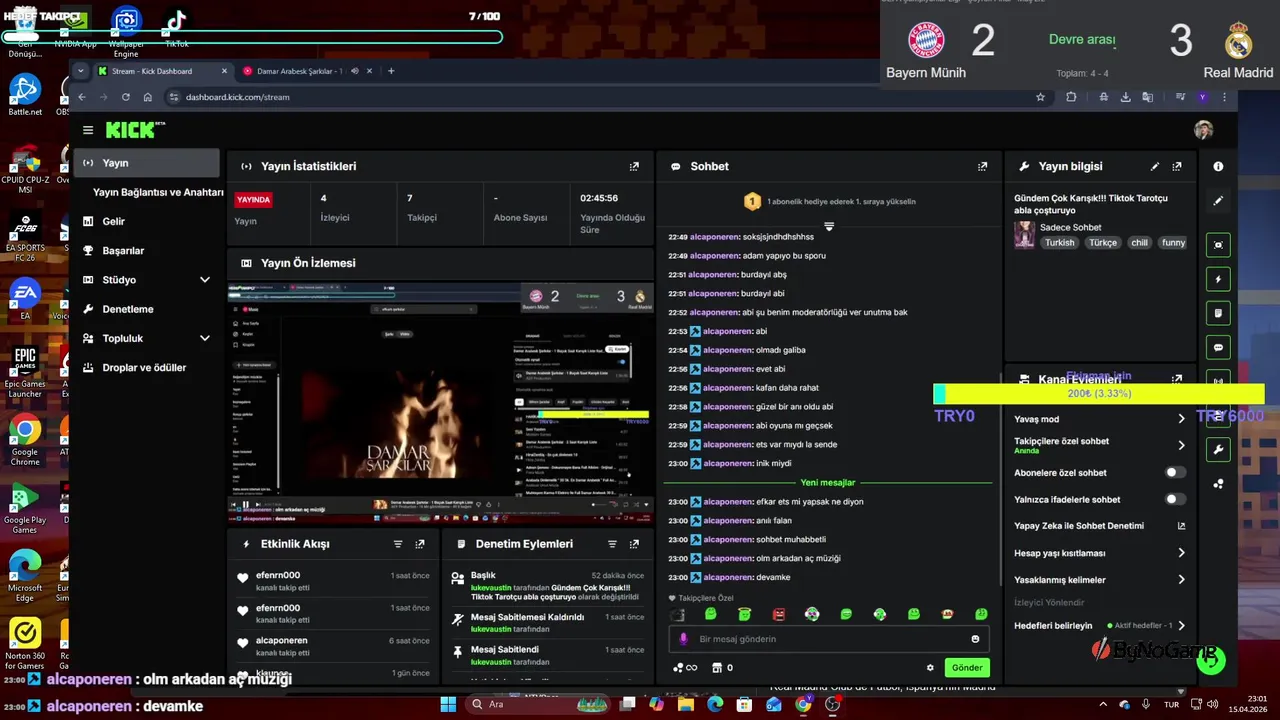Open the Kick hamburger menu

[88, 130]
